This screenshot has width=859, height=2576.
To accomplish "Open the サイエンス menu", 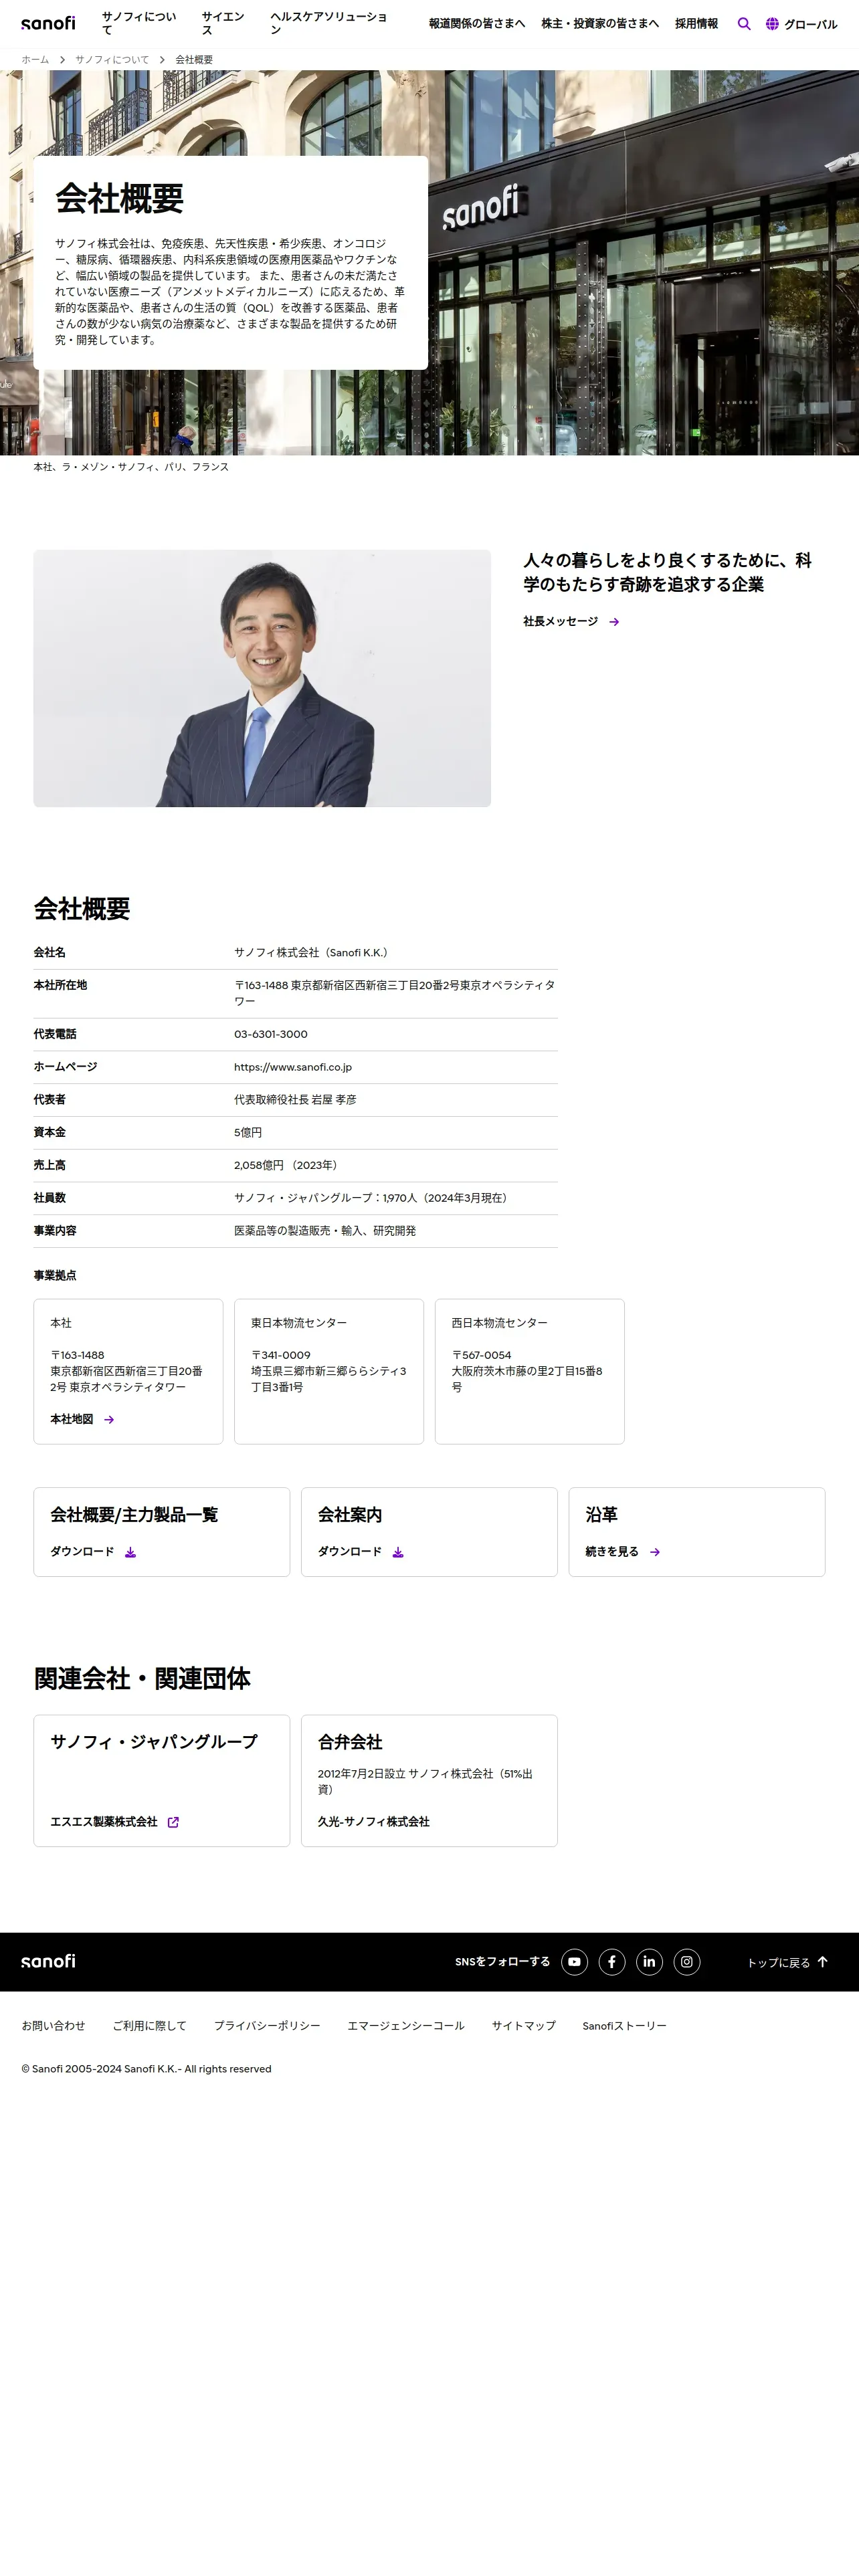I will (223, 24).
